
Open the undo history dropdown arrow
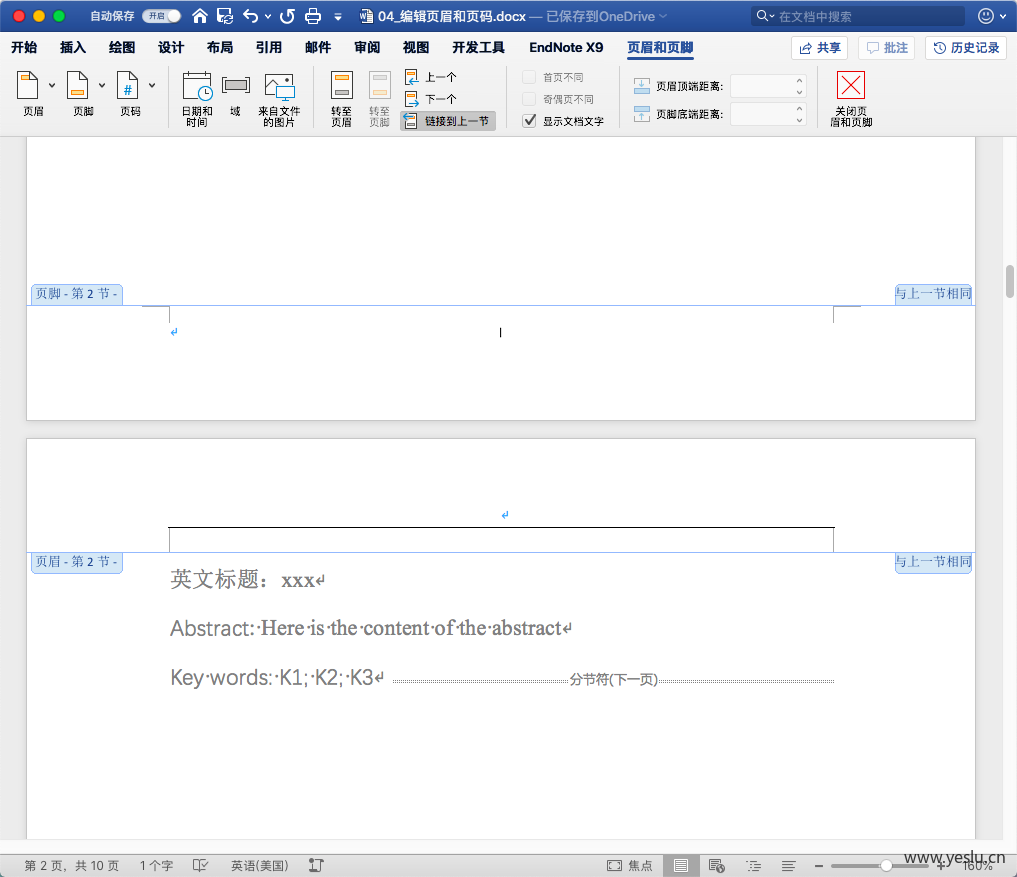pos(268,16)
